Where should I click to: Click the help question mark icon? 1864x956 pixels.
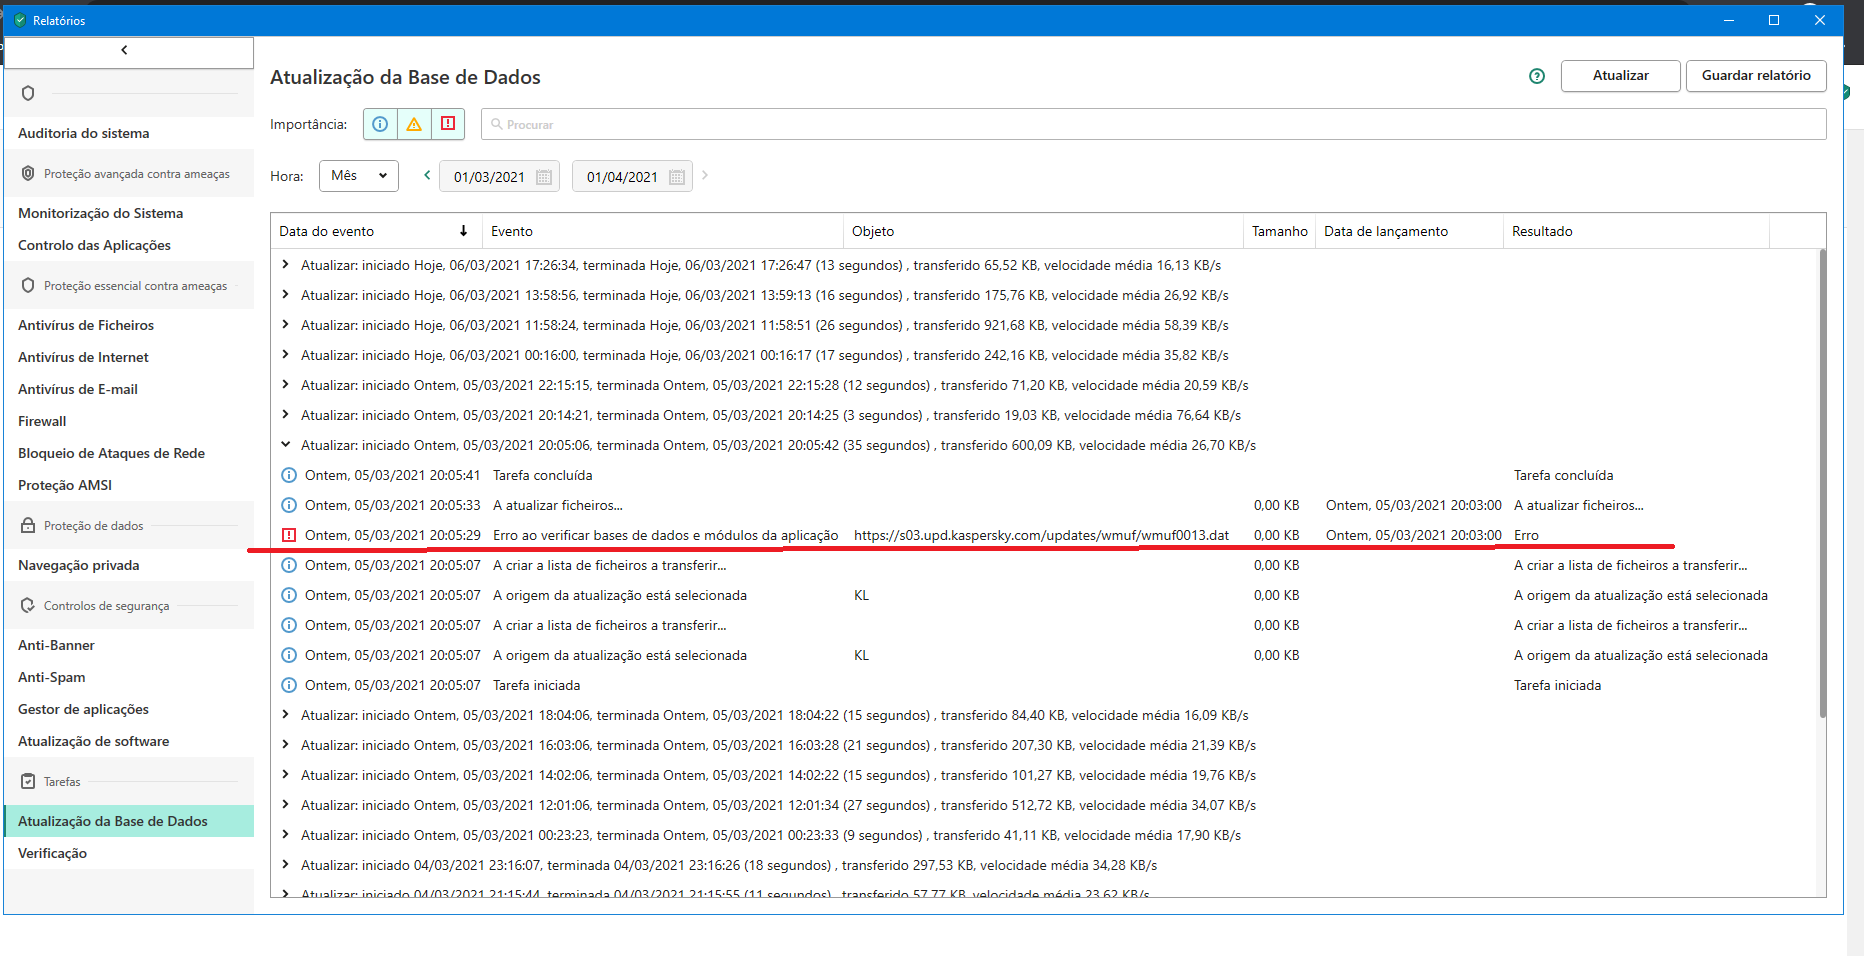tap(1537, 76)
